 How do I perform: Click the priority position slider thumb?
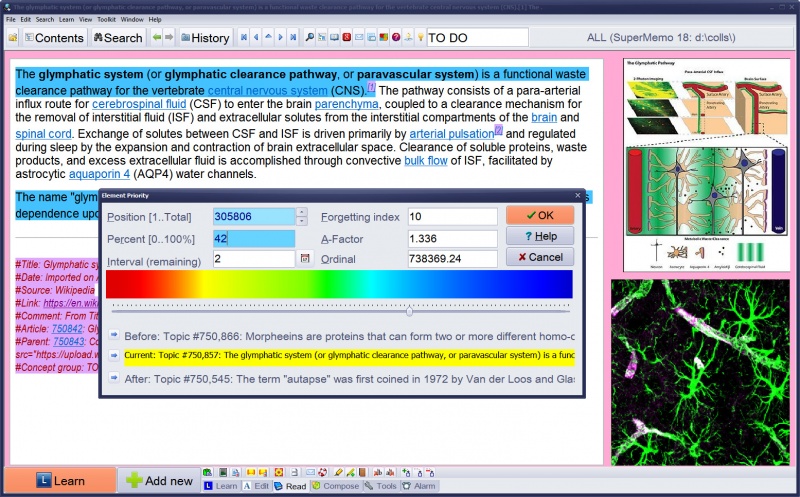pyautogui.click(x=409, y=311)
